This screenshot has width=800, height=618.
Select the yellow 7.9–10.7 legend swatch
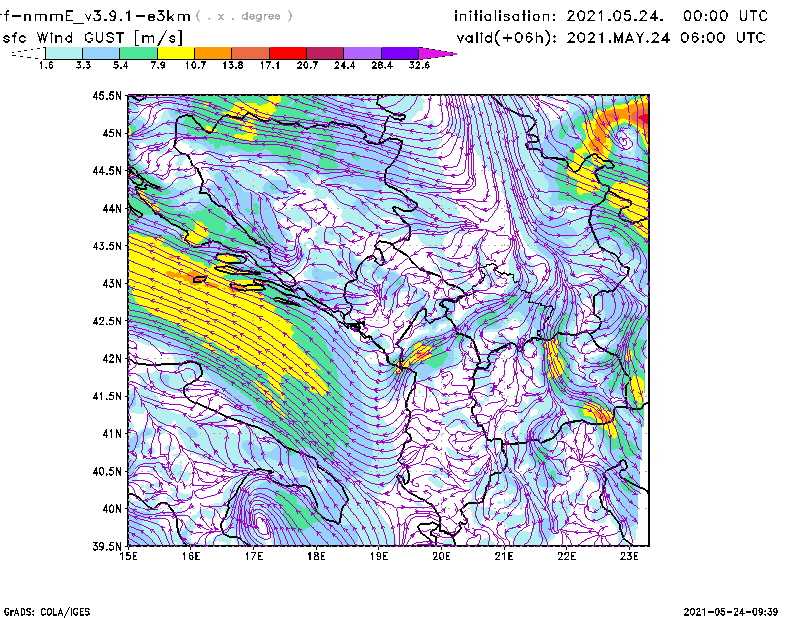(x=176, y=53)
